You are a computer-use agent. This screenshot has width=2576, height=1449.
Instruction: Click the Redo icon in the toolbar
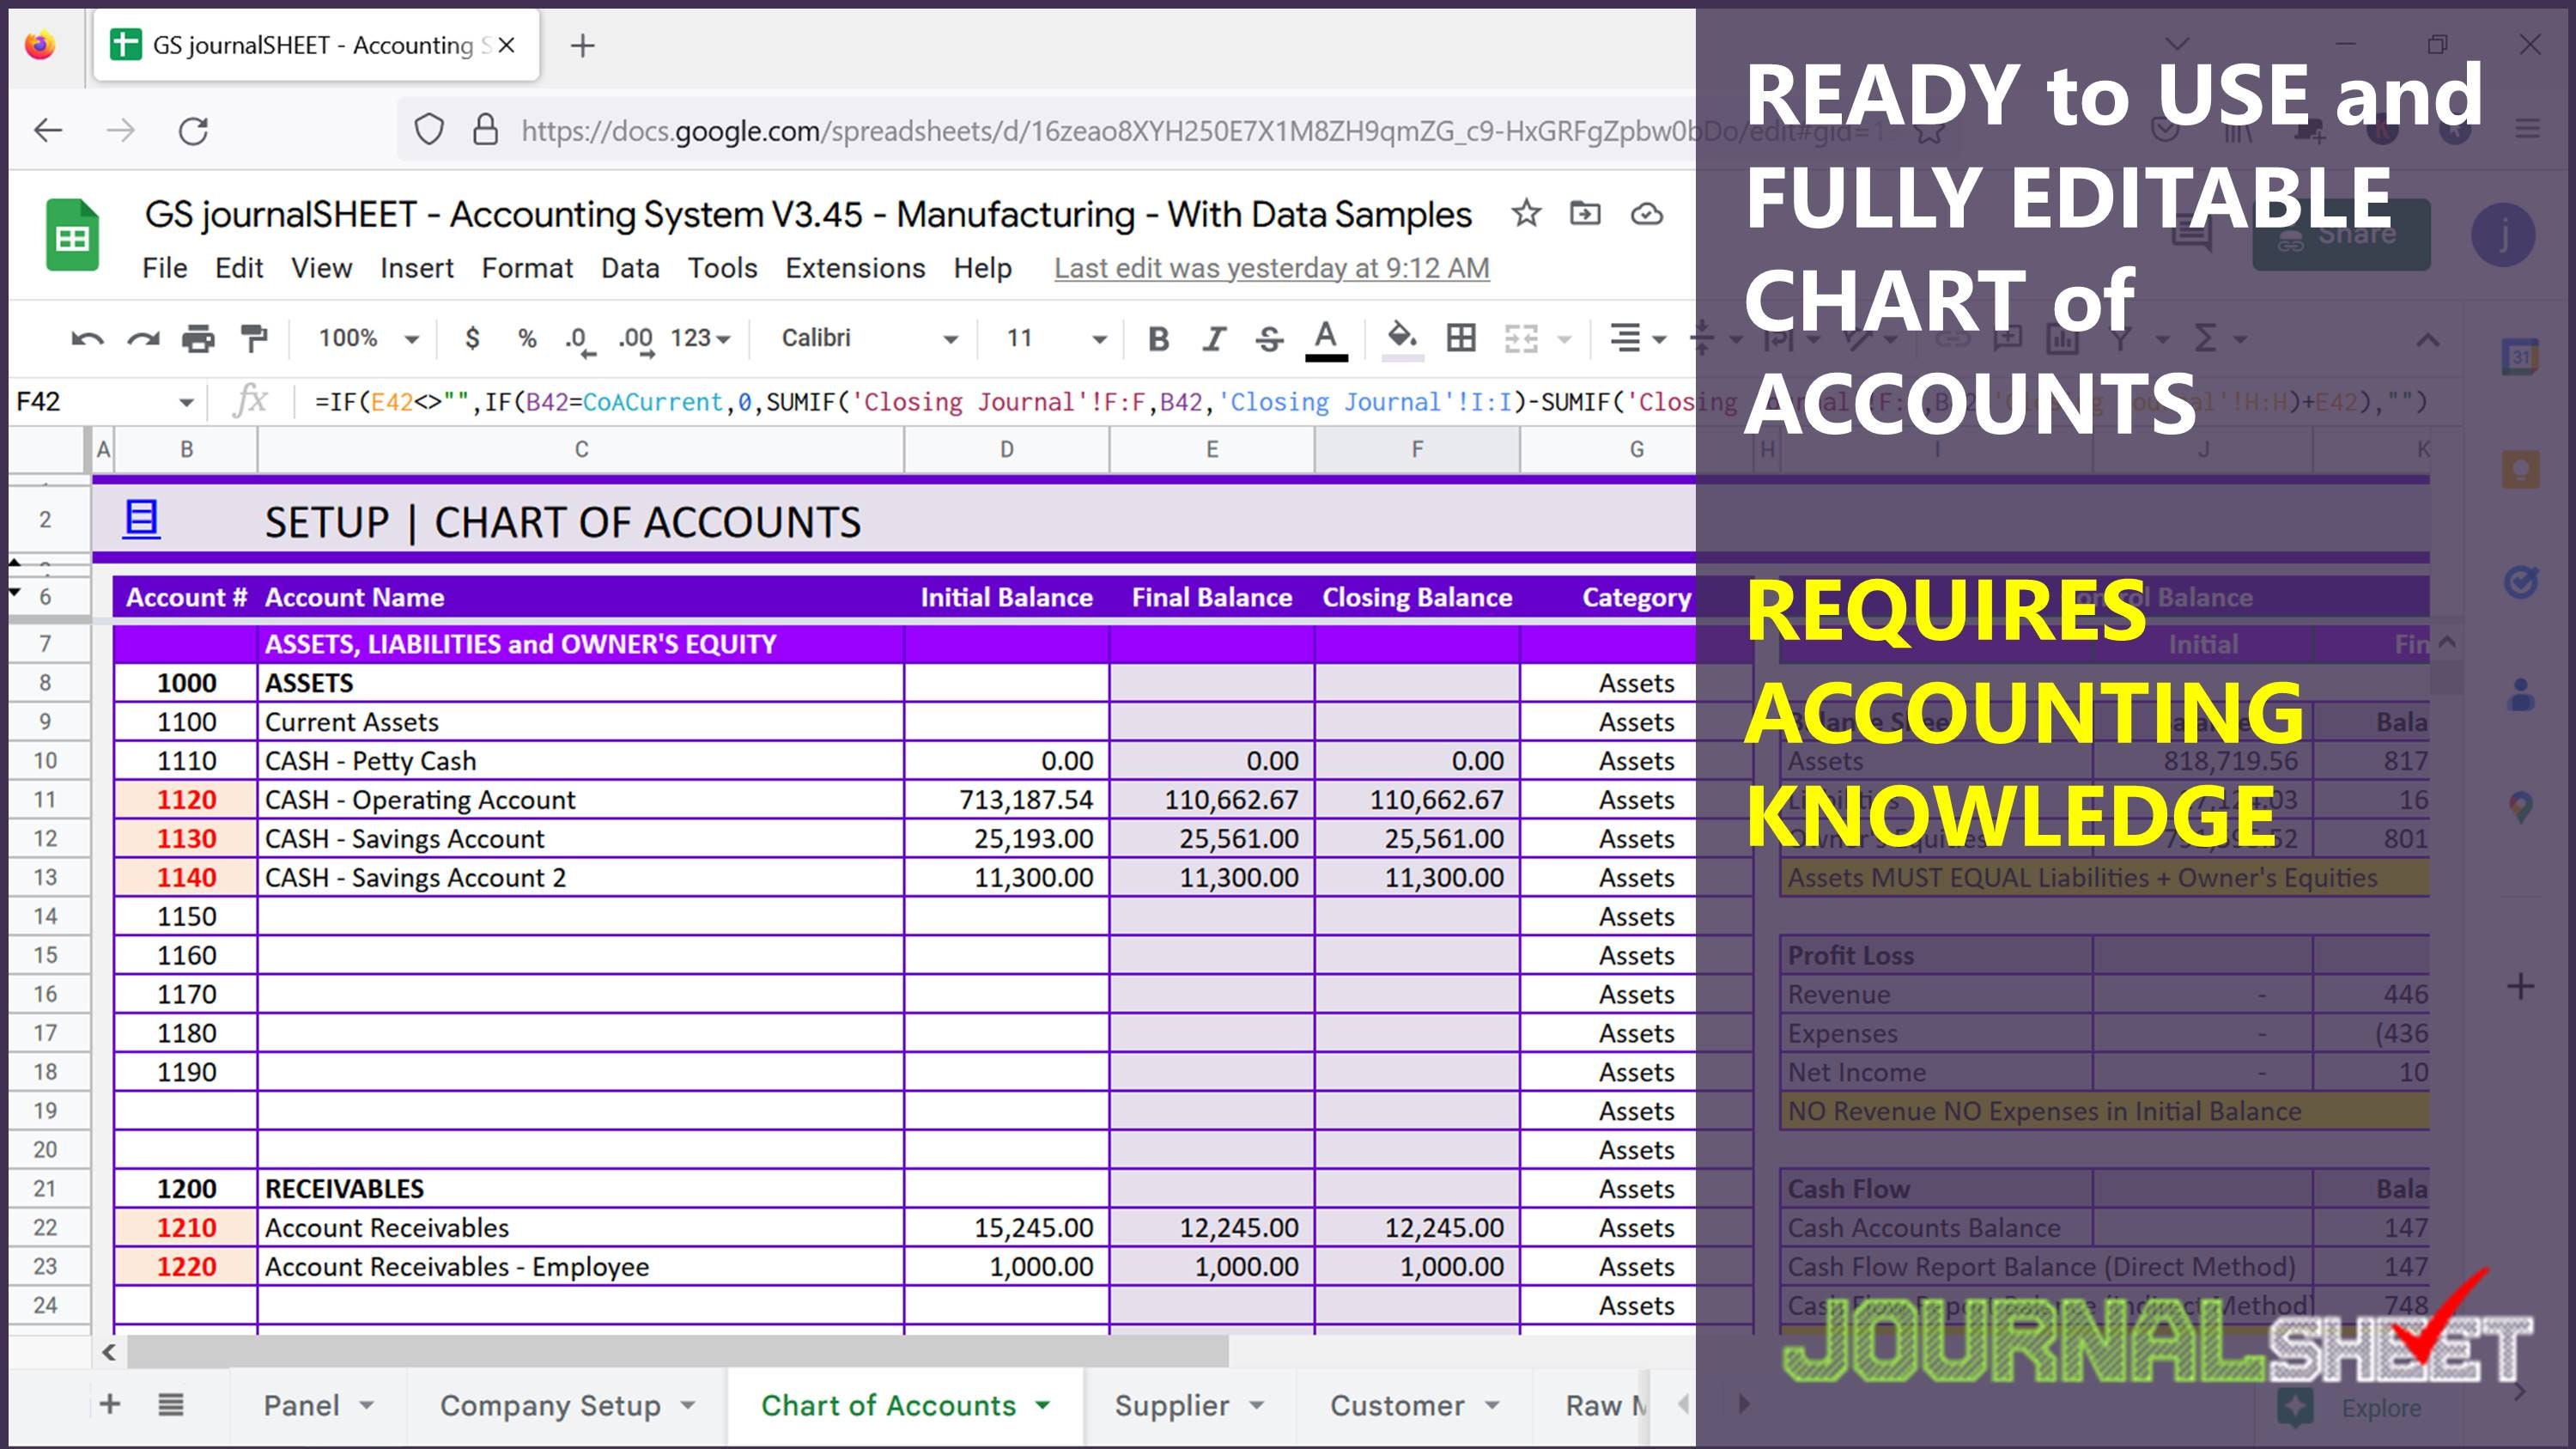tap(143, 339)
